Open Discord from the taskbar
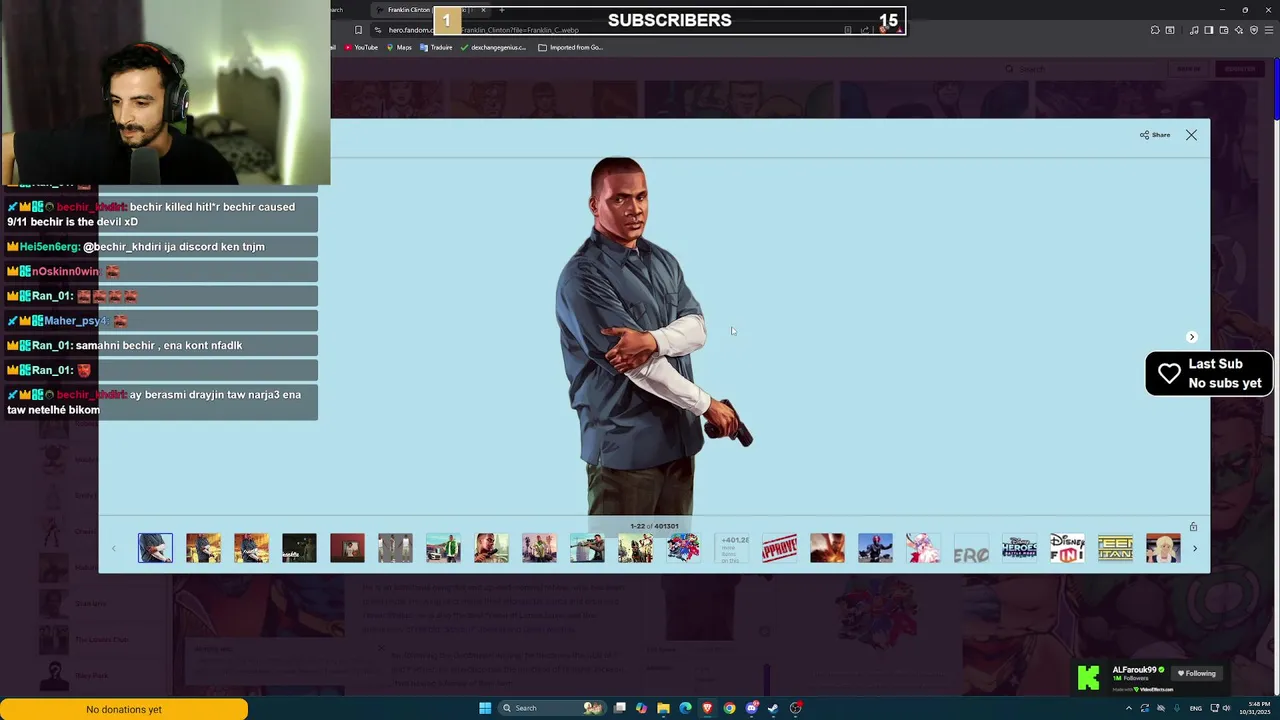The height and width of the screenshot is (720, 1280). coord(752,708)
